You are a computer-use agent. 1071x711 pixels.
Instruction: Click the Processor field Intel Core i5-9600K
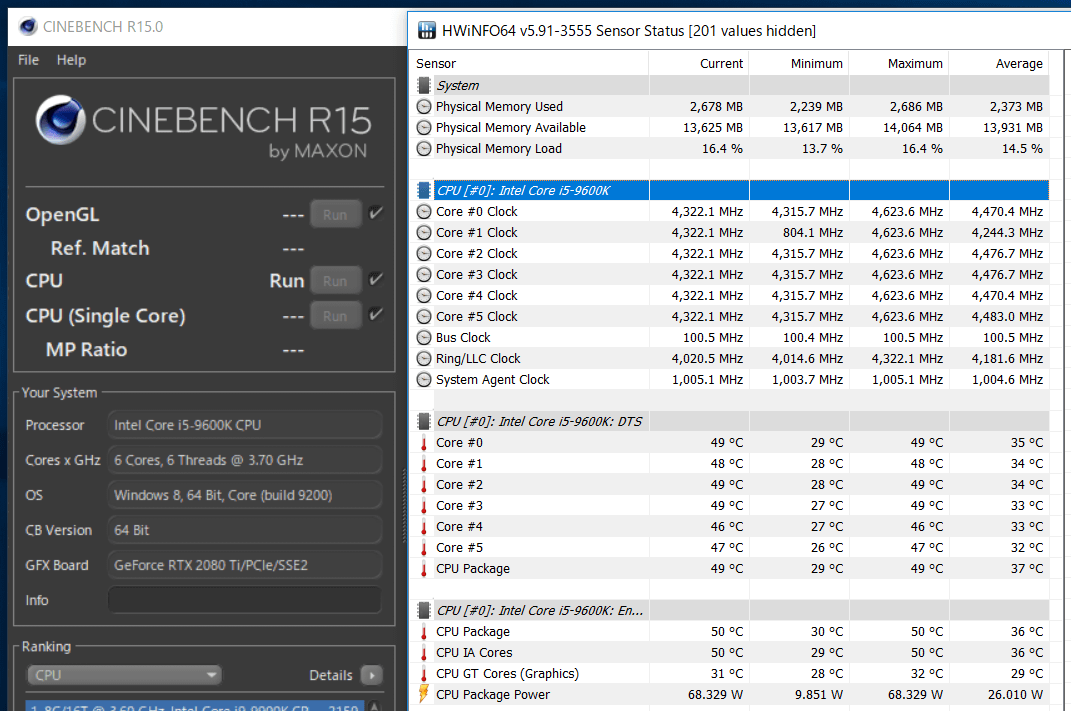245,425
